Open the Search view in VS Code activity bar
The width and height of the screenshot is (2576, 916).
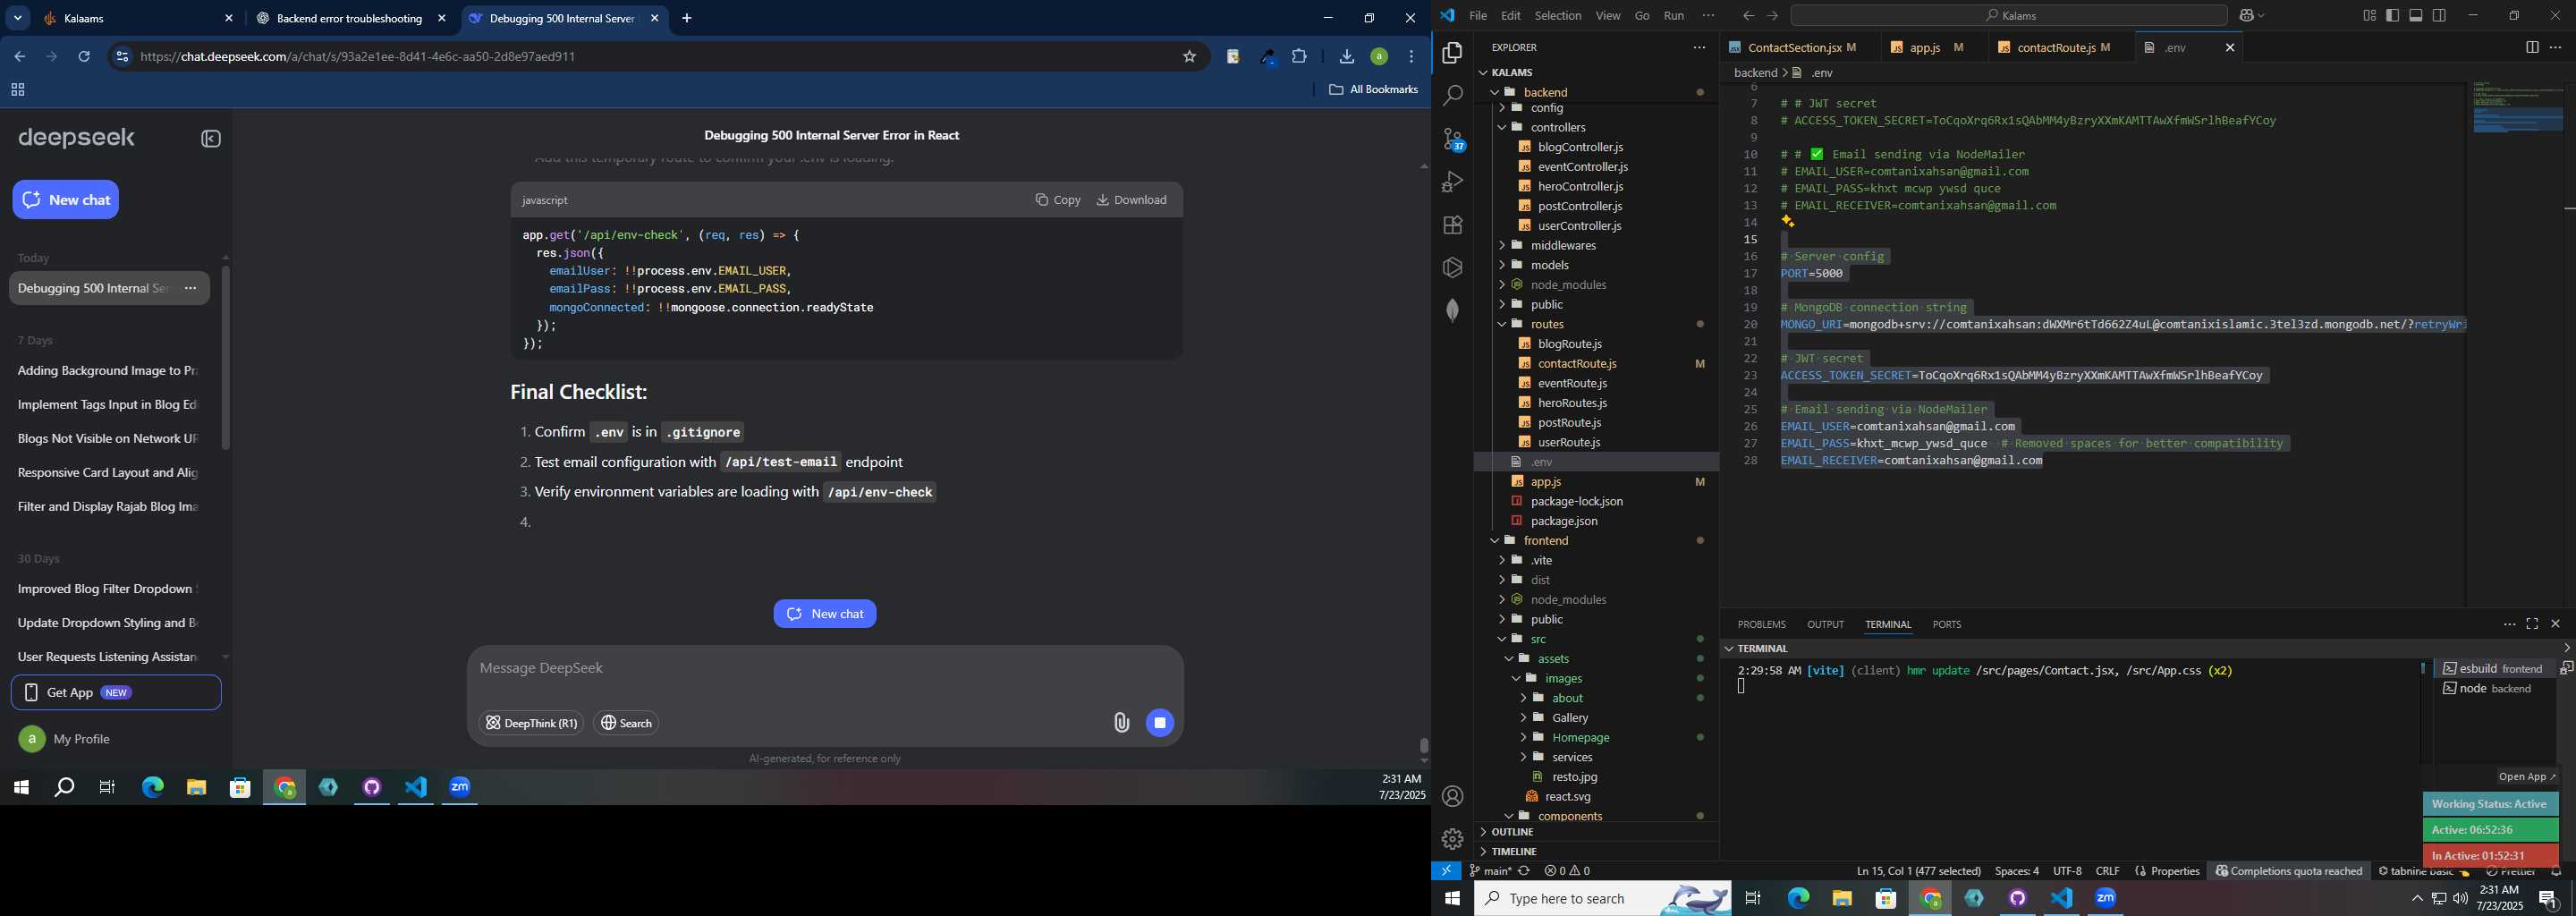tap(1452, 96)
